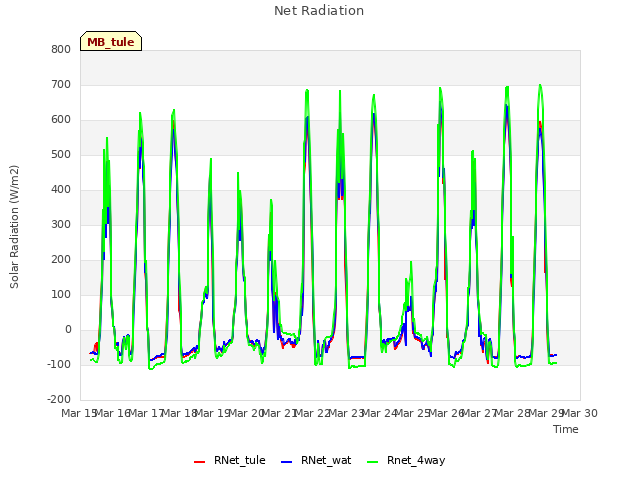Click the 800 y-axis tick label
The image size is (640, 480).
coord(61,49)
